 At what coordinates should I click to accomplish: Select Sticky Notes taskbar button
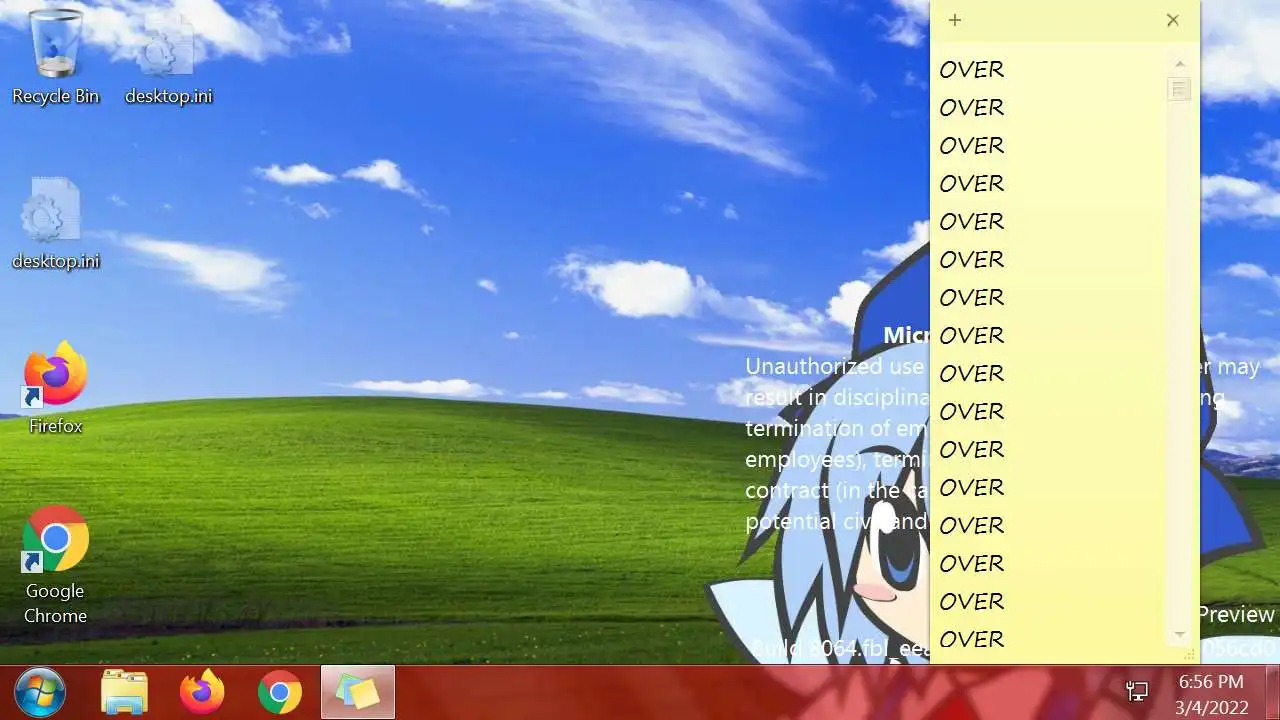358,692
